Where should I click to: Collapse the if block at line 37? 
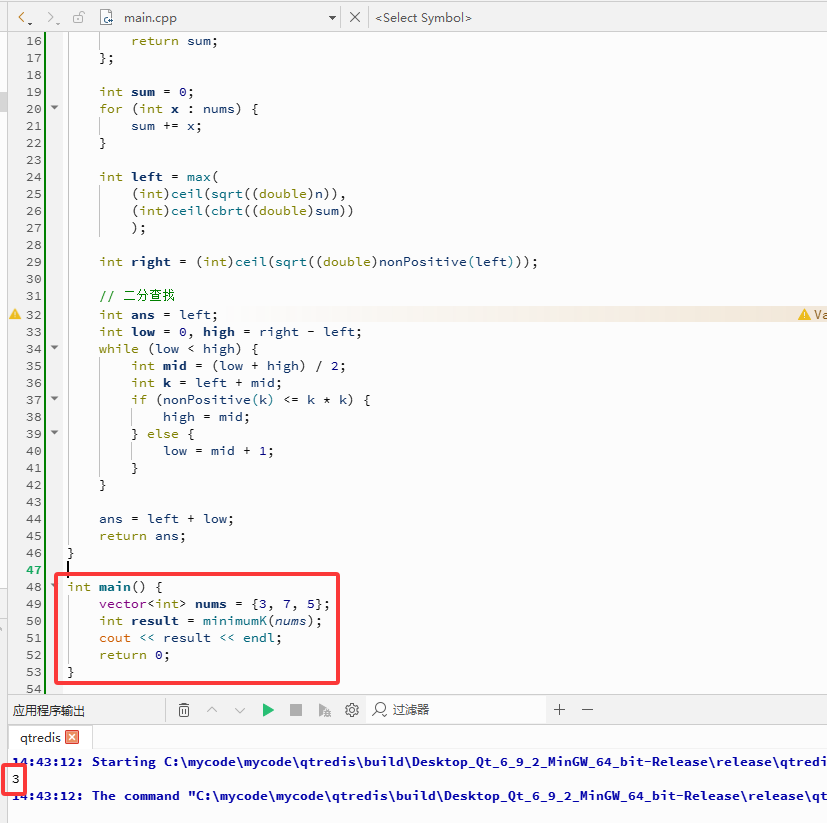point(54,399)
